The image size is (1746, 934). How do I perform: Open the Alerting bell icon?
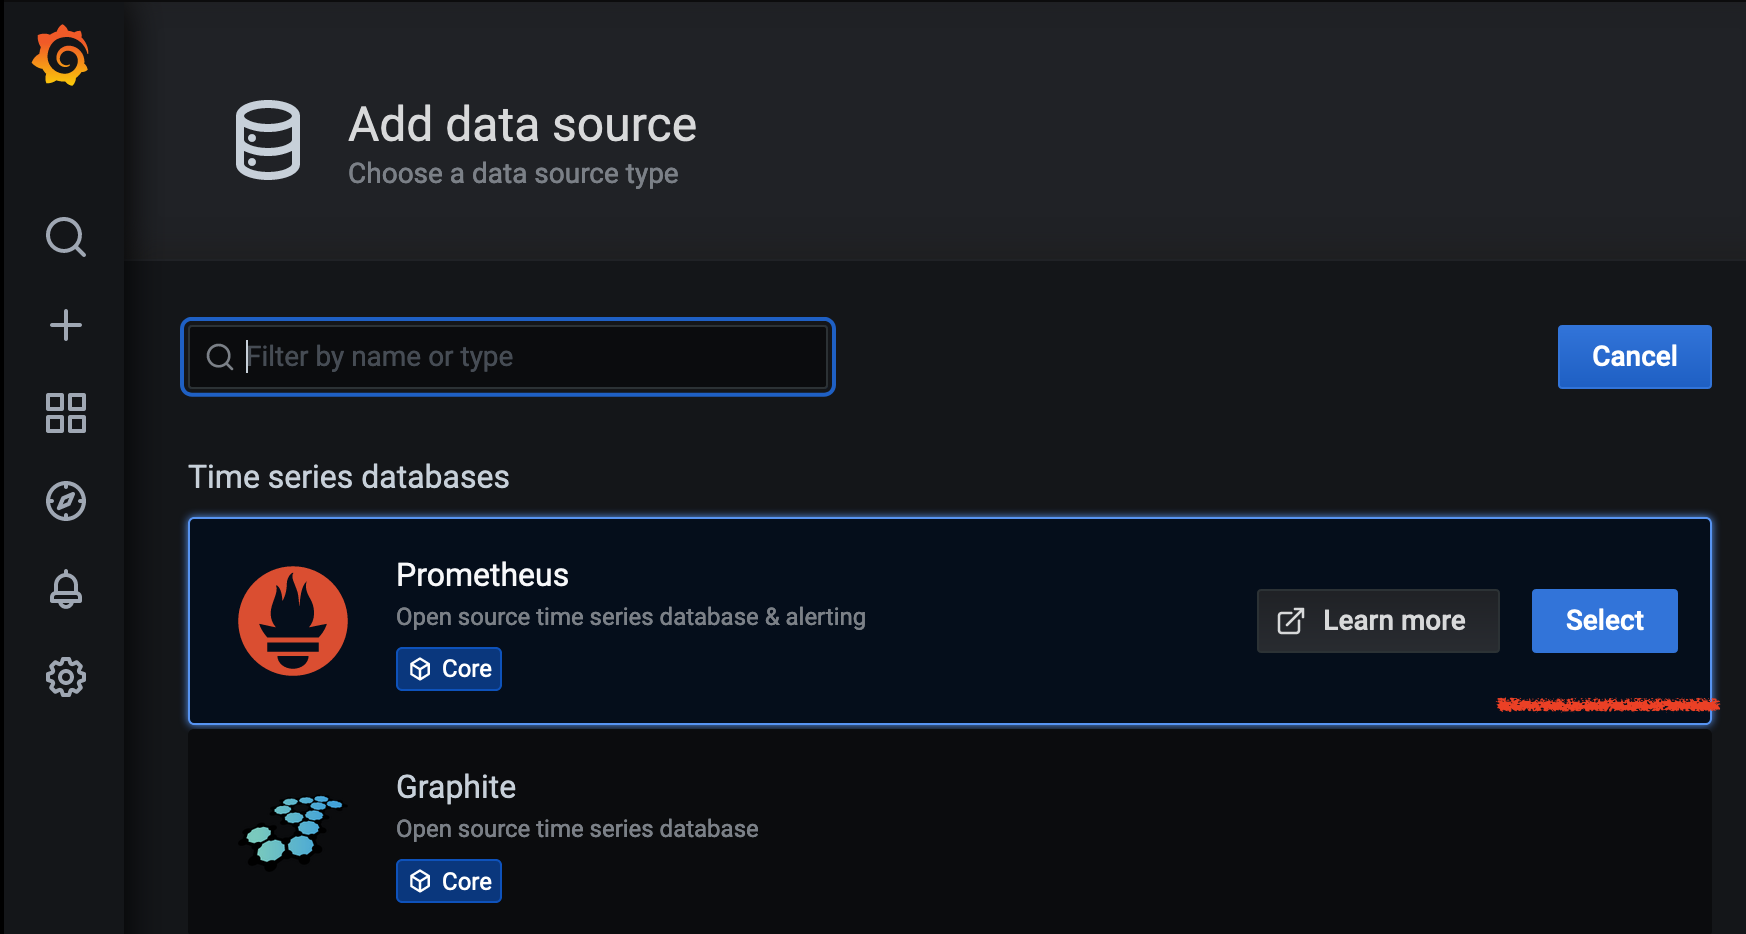[66, 589]
